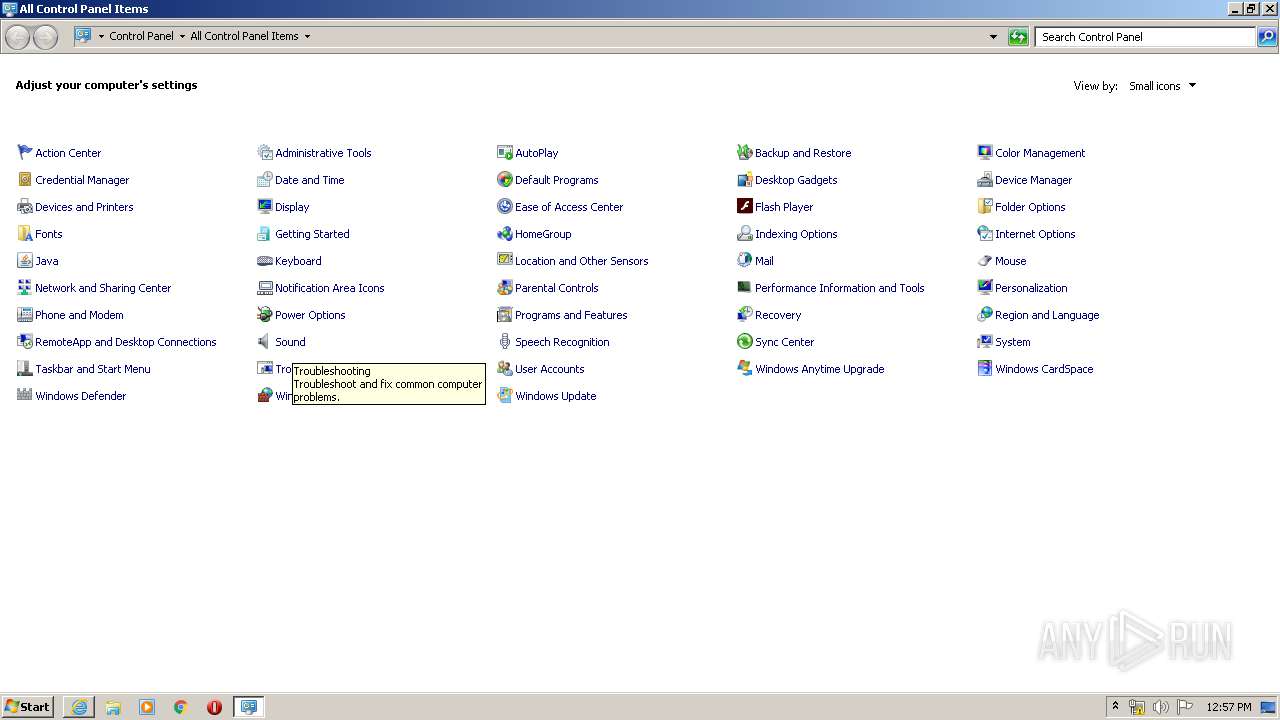This screenshot has width=1280, height=720.
Task: Launch Internet Explorer from the taskbar
Action: pos(79,707)
